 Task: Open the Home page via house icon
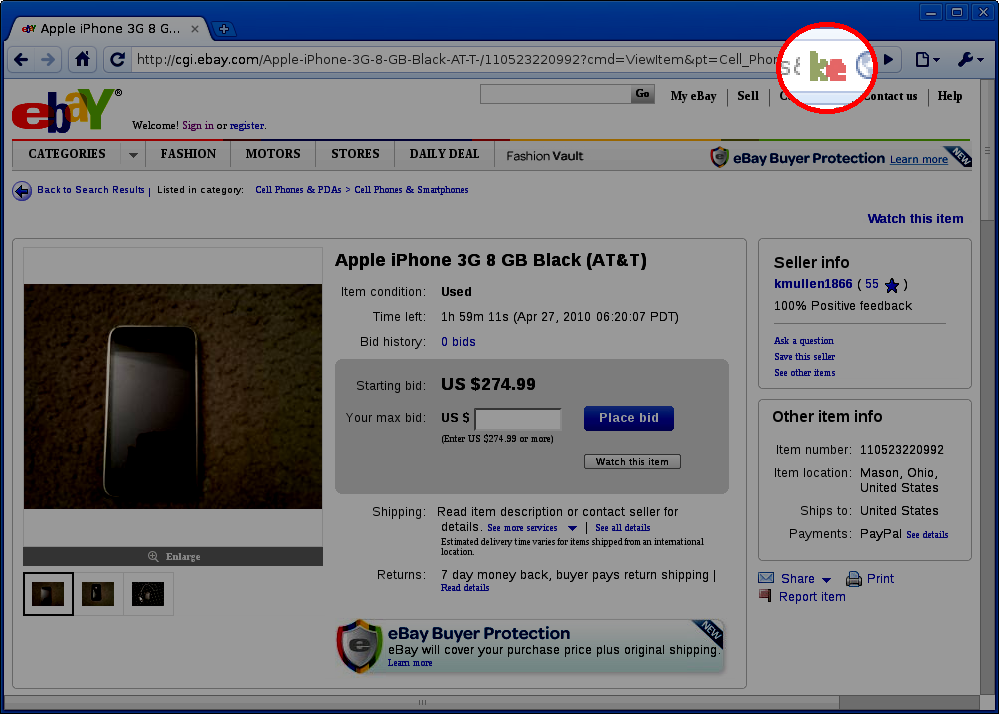click(82, 60)
